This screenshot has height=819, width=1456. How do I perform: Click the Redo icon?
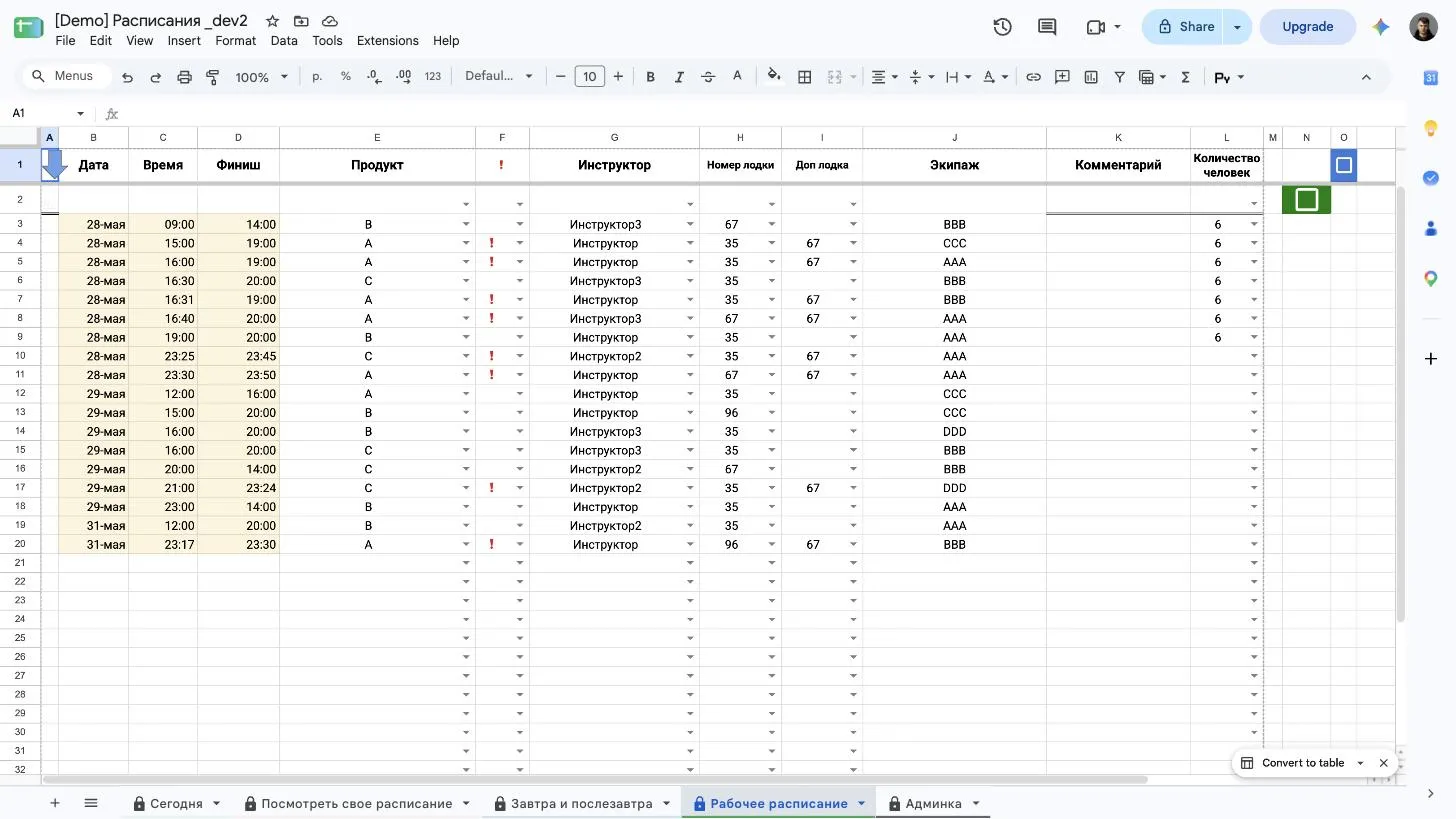155,77
